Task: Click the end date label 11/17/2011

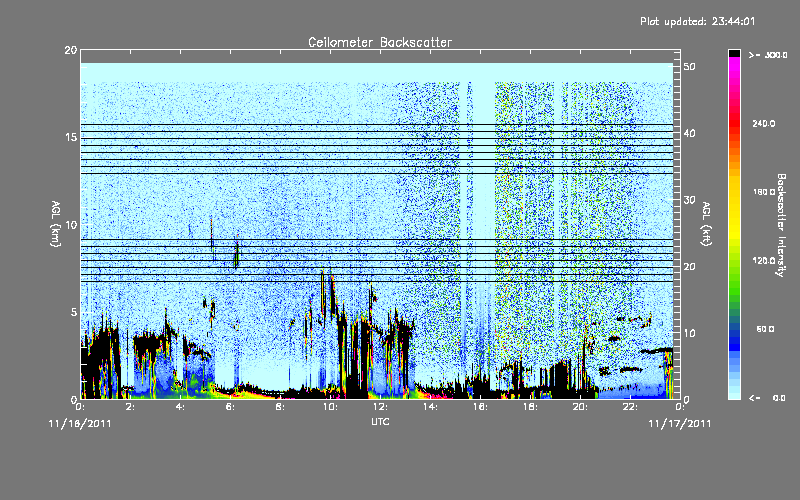Action: pyautogui.click(x=680, y=423)
